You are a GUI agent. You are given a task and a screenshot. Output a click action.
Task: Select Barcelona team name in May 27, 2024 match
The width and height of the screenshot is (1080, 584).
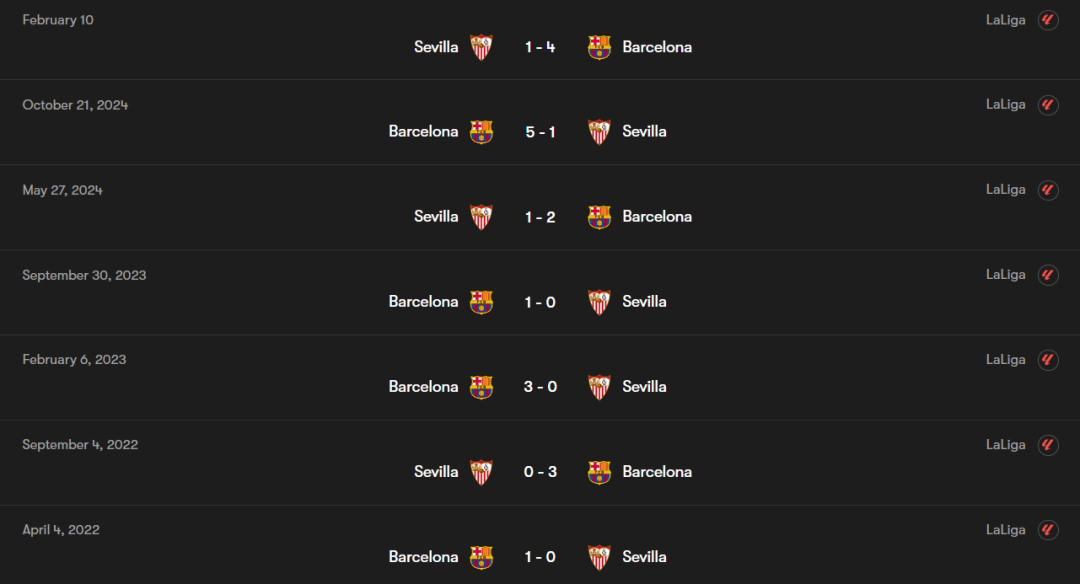[x=657, y=217]
